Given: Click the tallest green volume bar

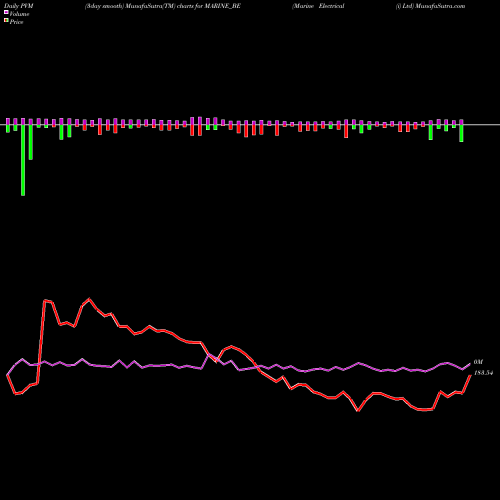Looking at the screenshot, I should (23, 160).
